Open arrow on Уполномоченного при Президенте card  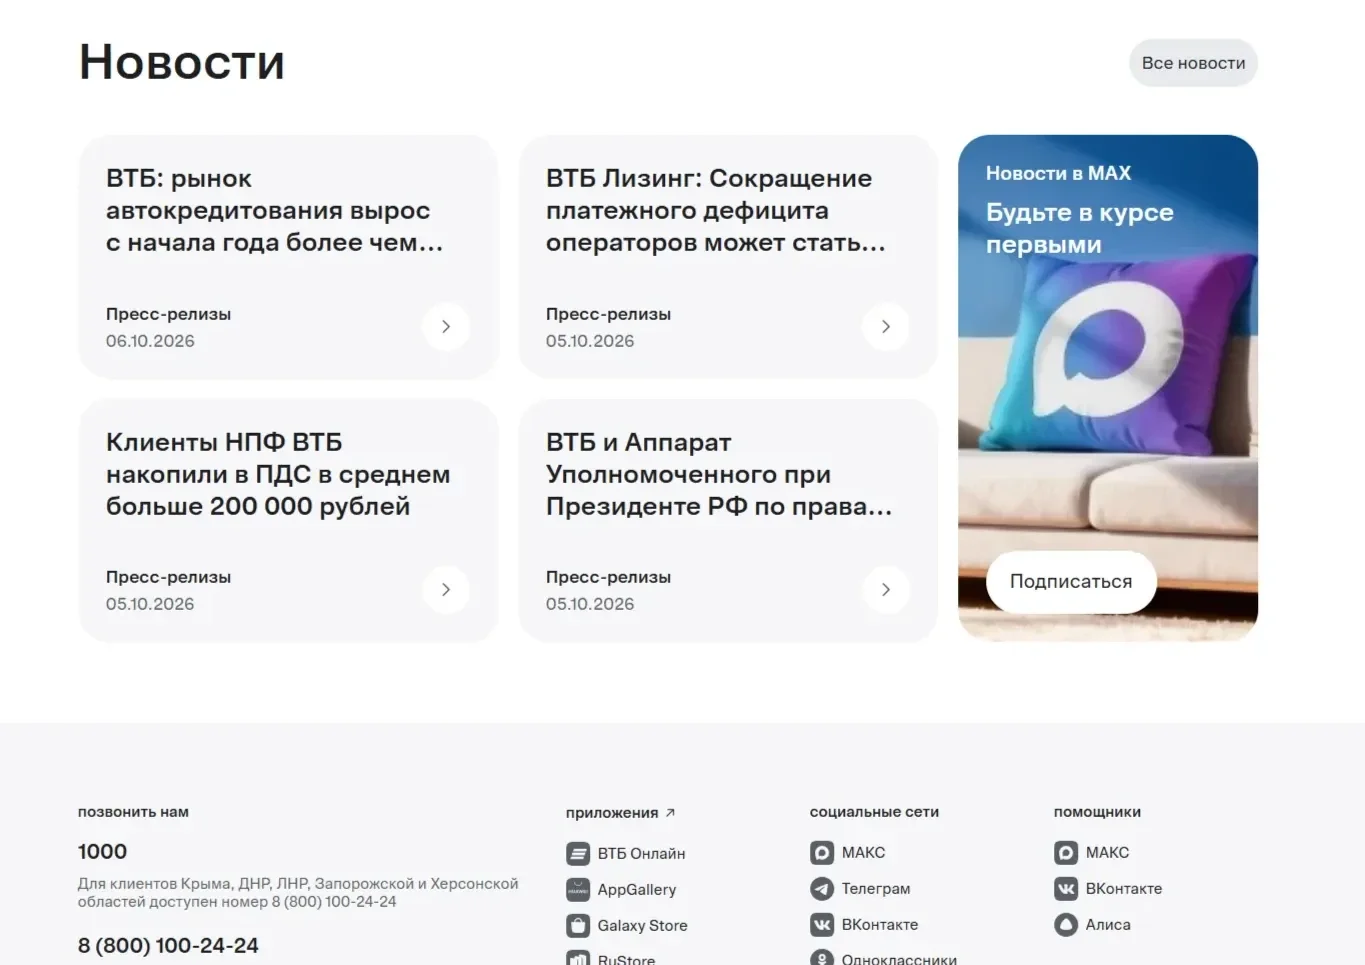click(x=886, y=589)
